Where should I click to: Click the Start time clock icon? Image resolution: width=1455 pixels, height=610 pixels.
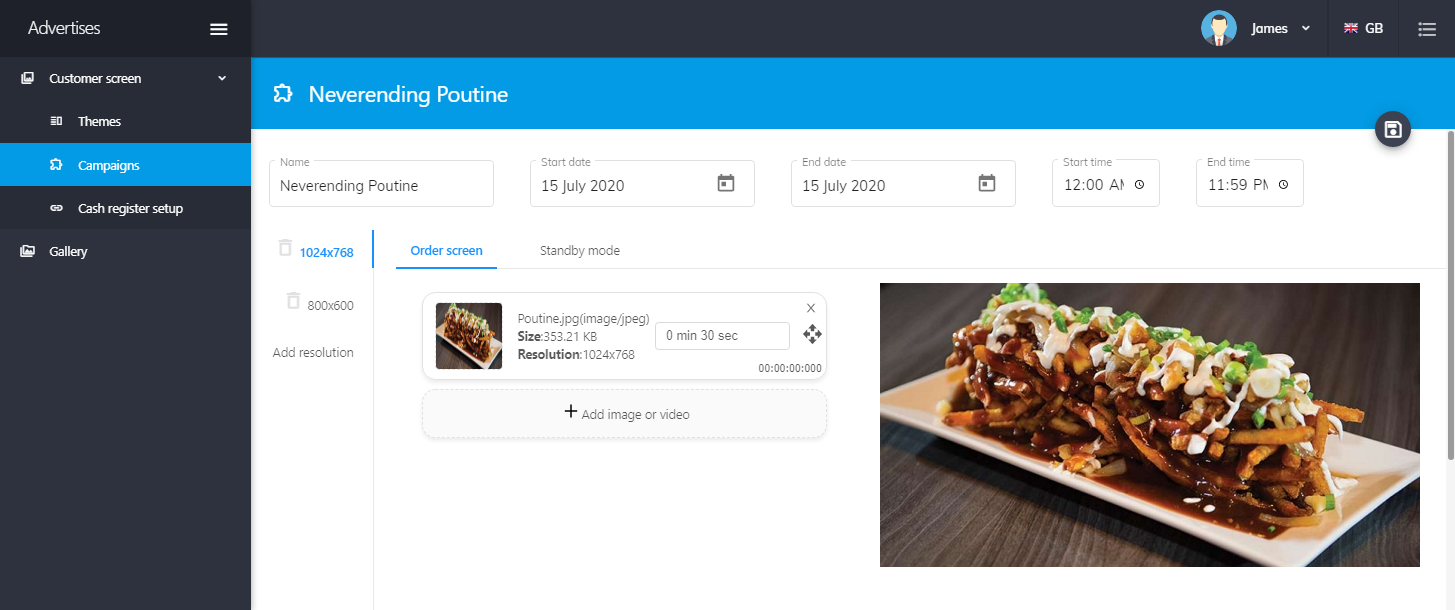point(1139,185)
